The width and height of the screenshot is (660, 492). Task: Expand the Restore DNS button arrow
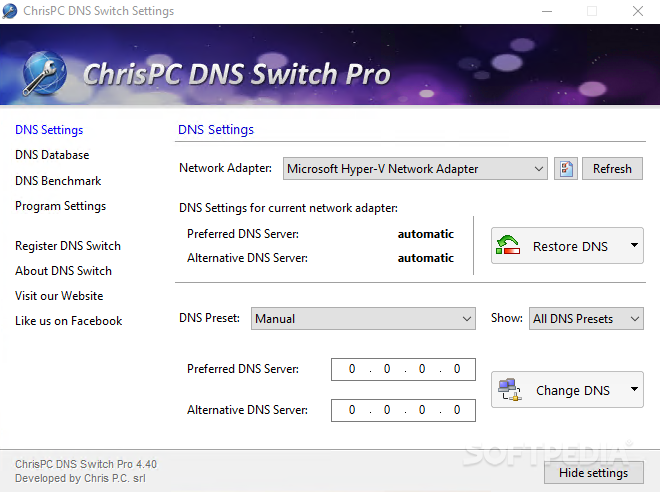634,245
